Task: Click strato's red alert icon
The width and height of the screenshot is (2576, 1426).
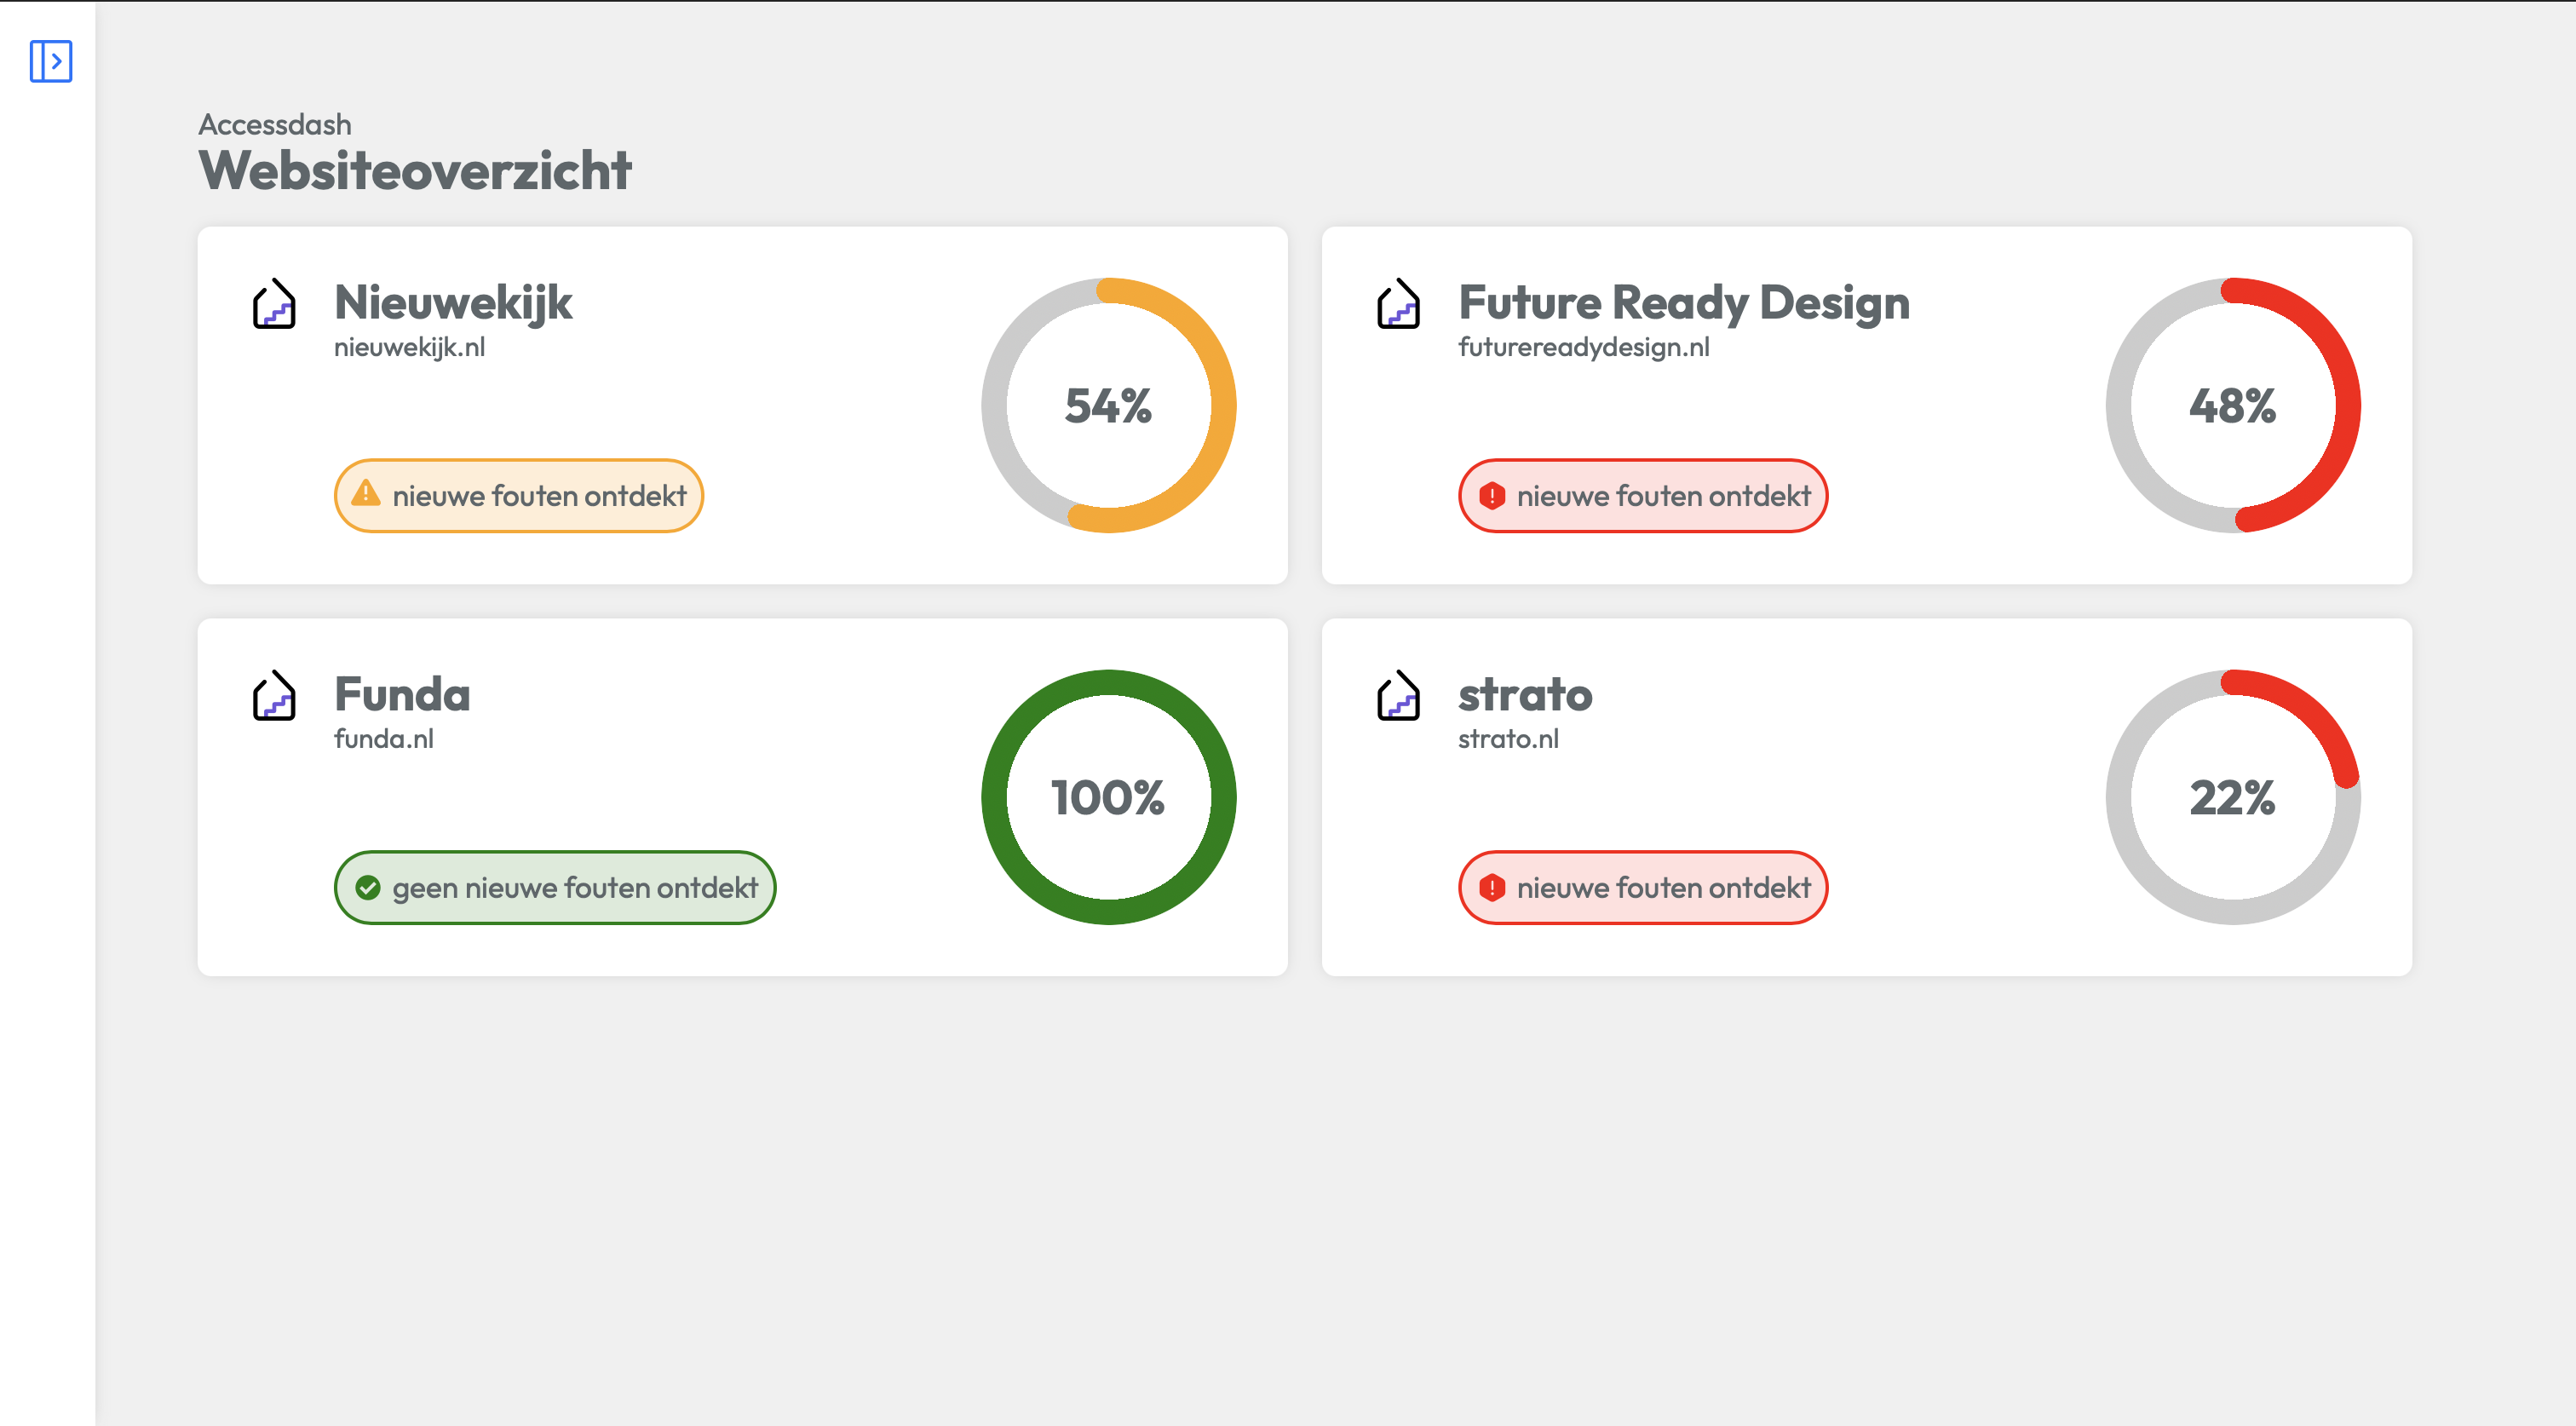Action: (x=1491, y=888)
